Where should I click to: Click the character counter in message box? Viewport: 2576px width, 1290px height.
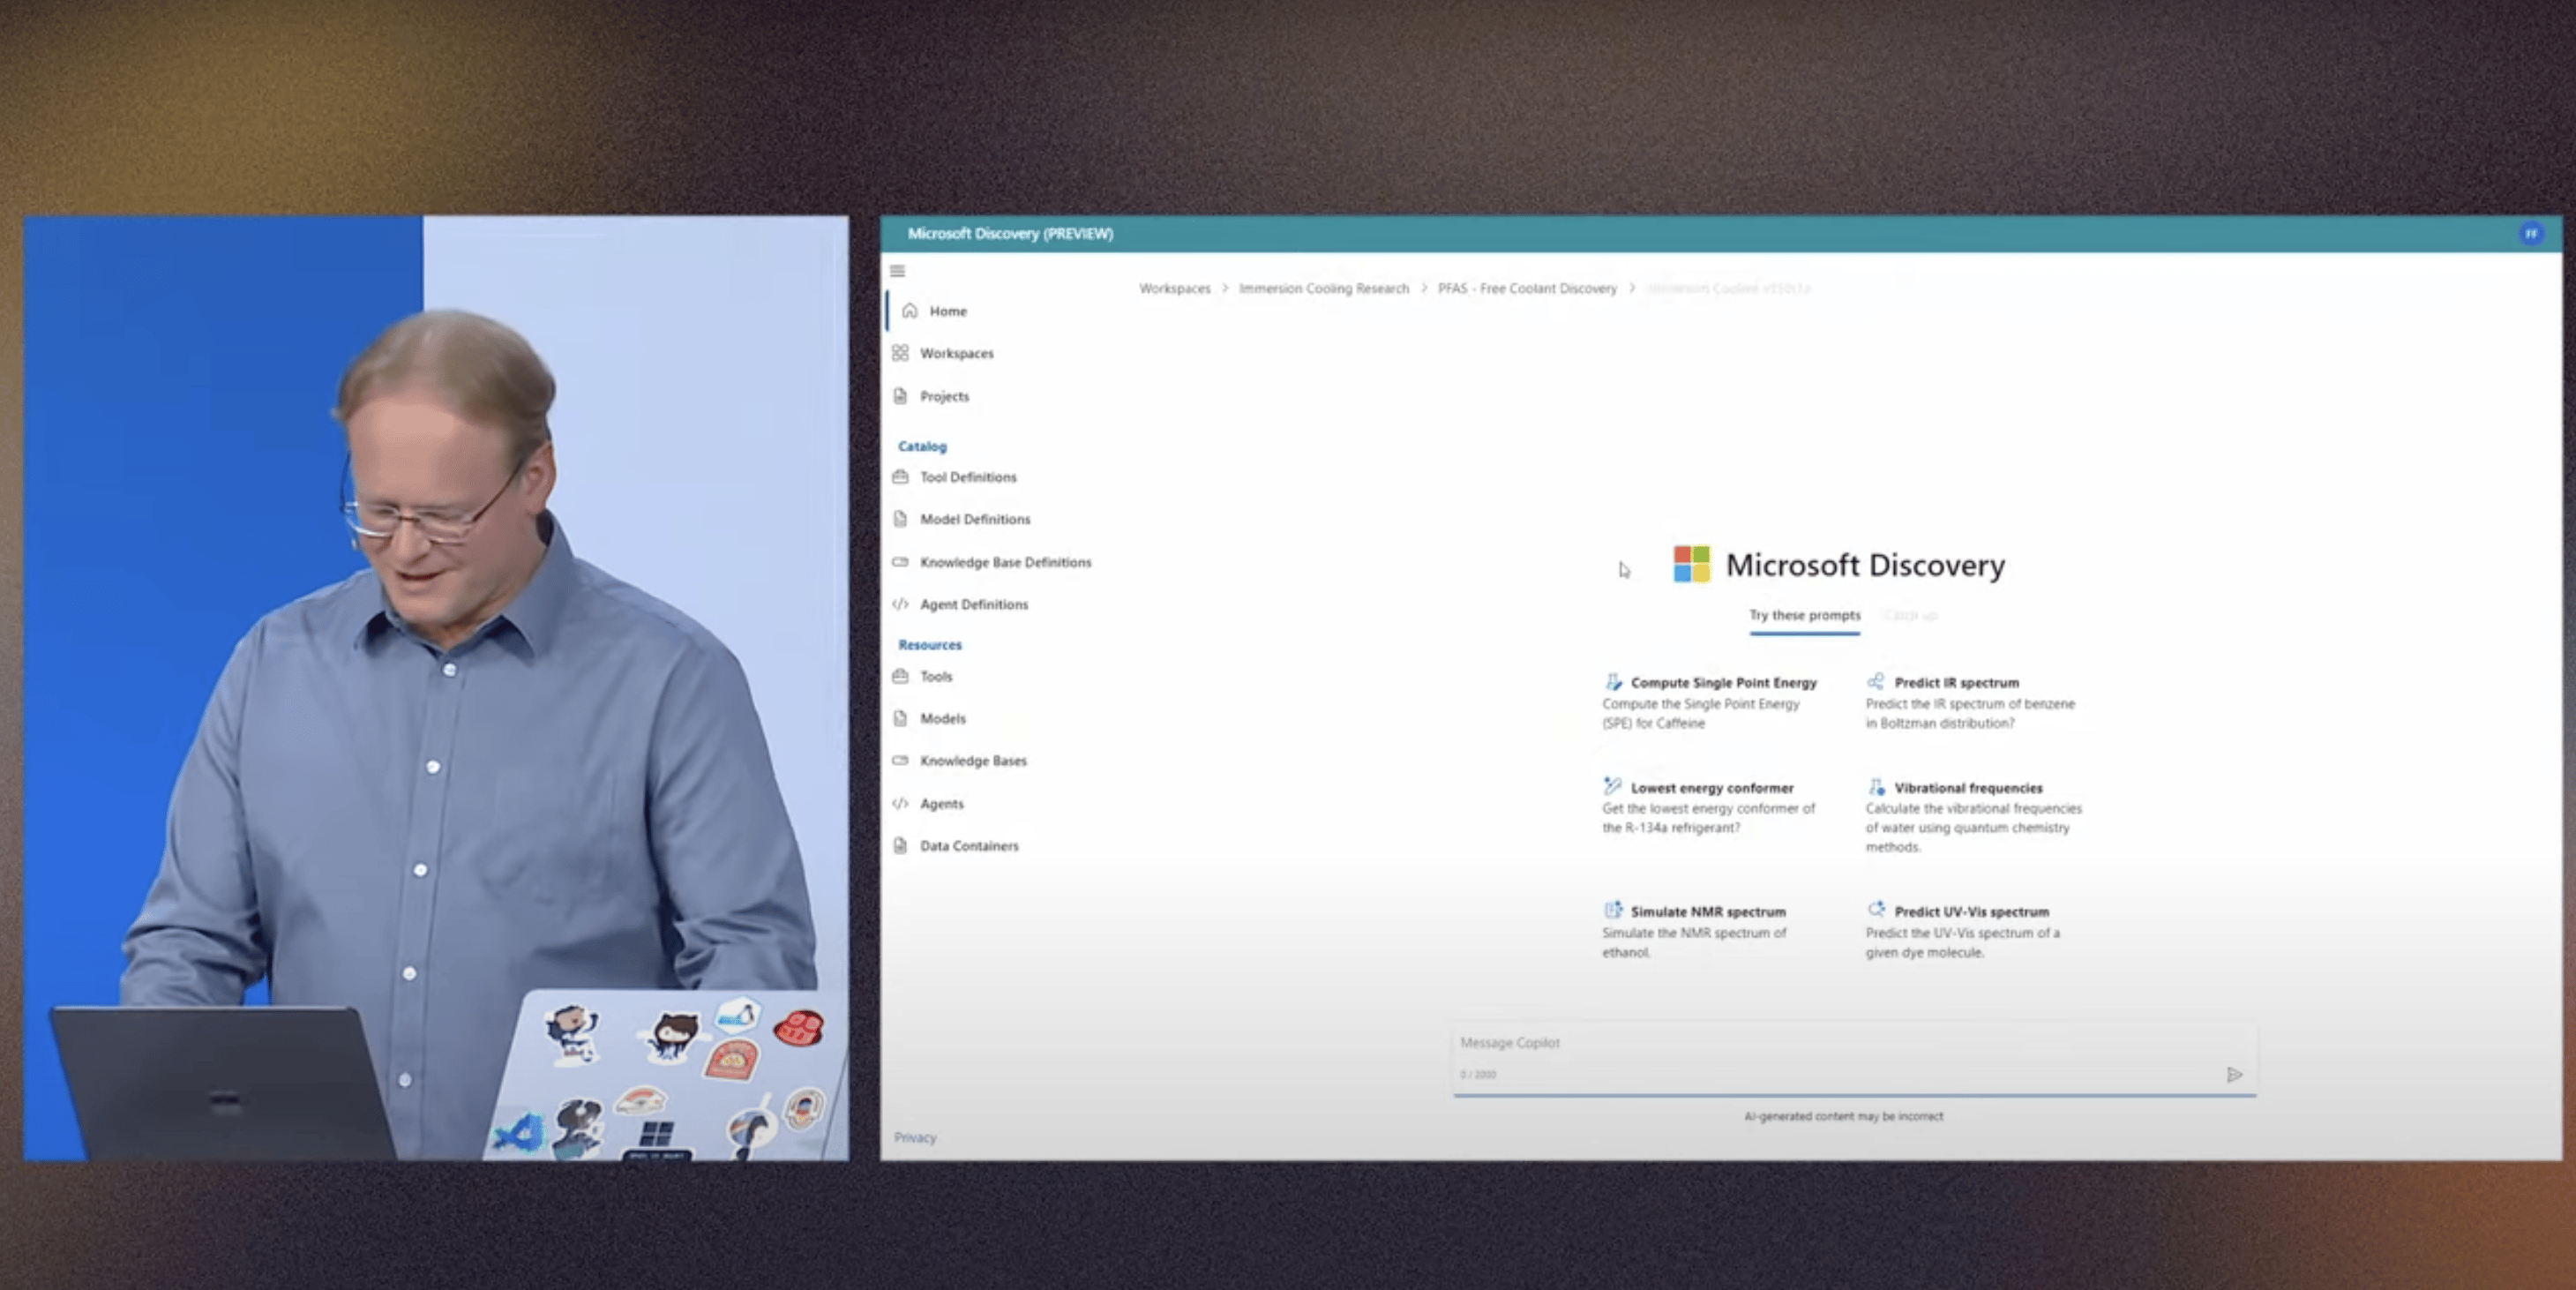pos(1477,1075)
